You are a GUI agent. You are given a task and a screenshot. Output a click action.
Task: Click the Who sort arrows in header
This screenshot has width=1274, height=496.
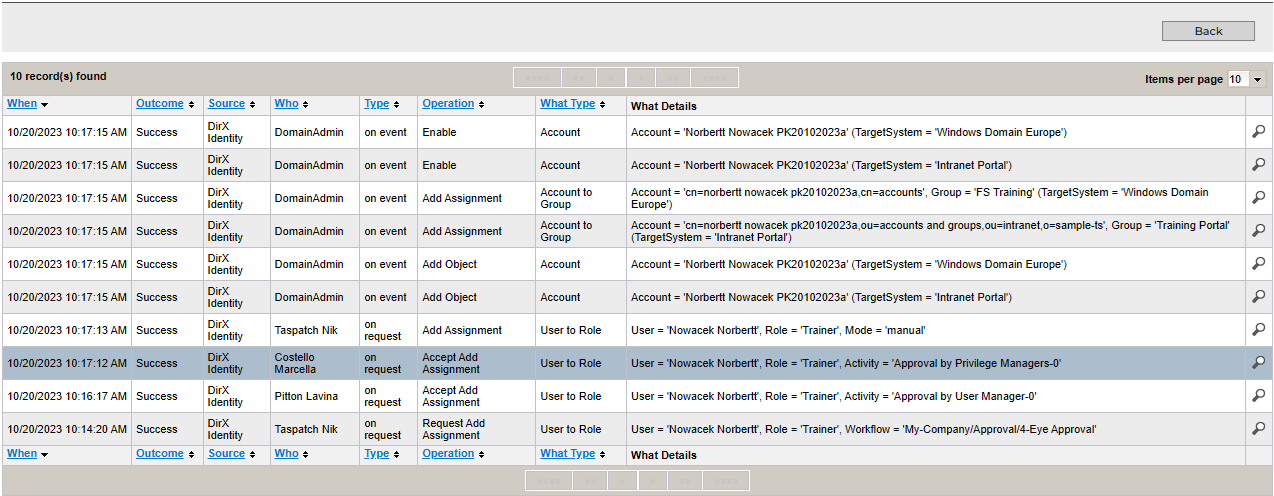tap(305, 105)
